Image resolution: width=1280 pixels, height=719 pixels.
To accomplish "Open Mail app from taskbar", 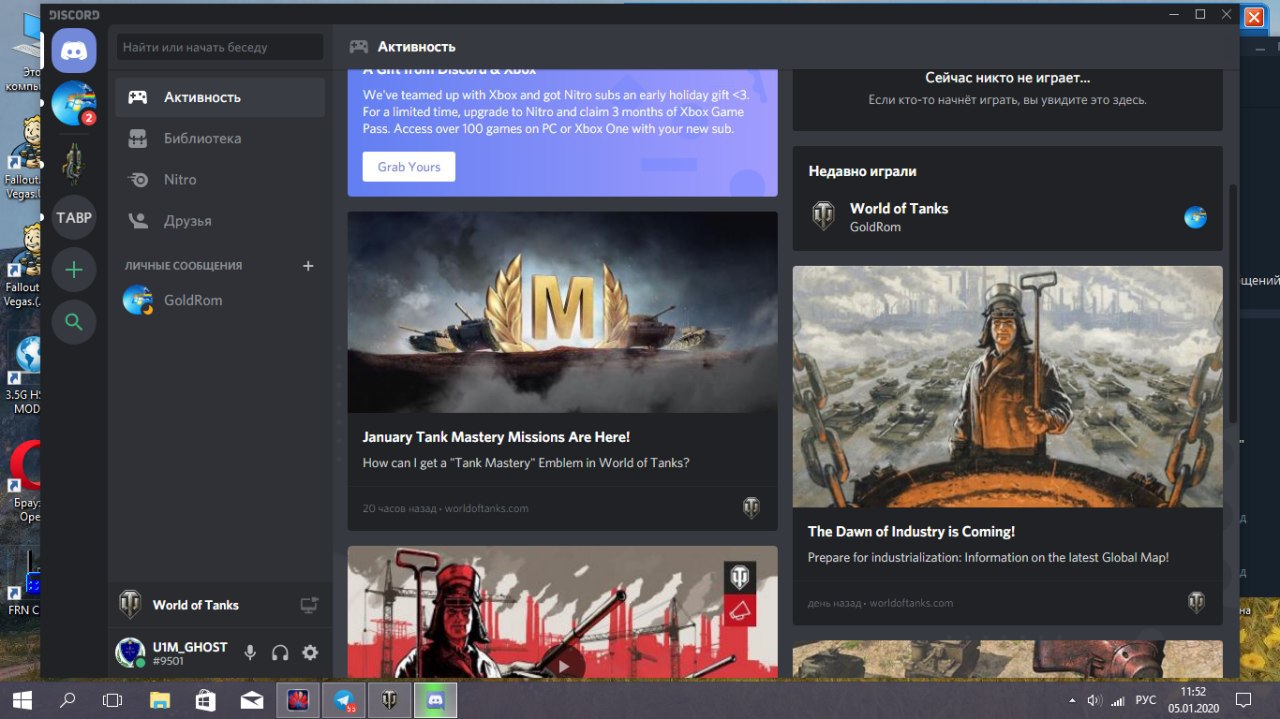I will [x=251, y=700].
